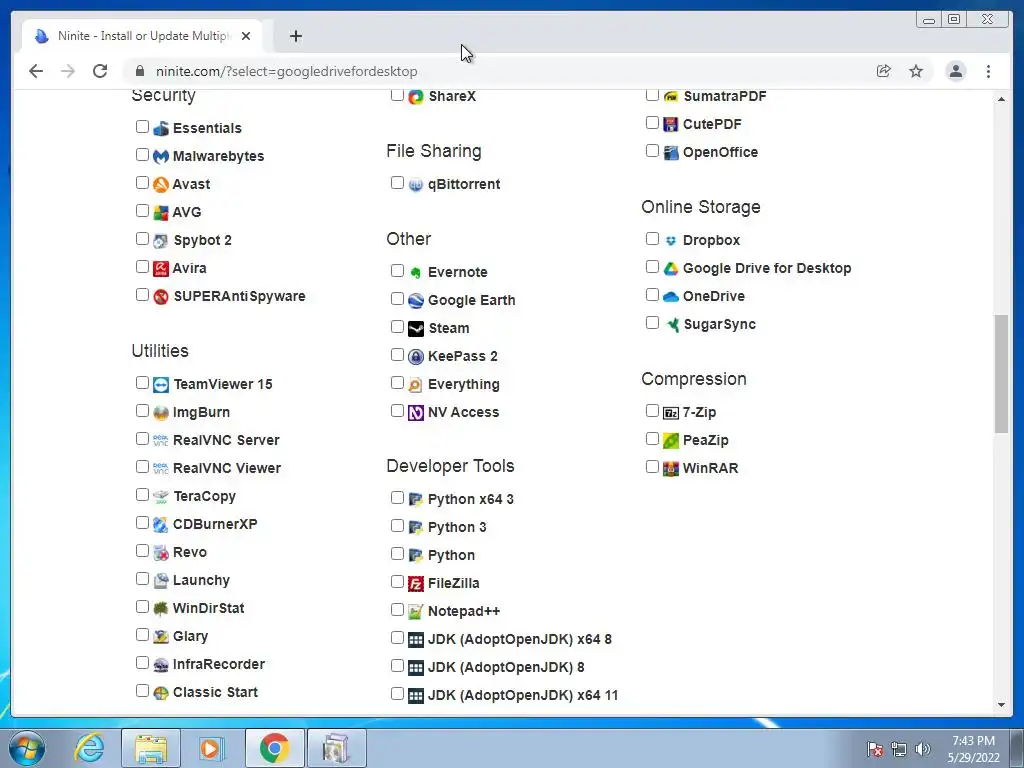The height and width of the screenshot is (768, 1024).
Task: Click the page scrollbar down arrow
Action: 1002,705
